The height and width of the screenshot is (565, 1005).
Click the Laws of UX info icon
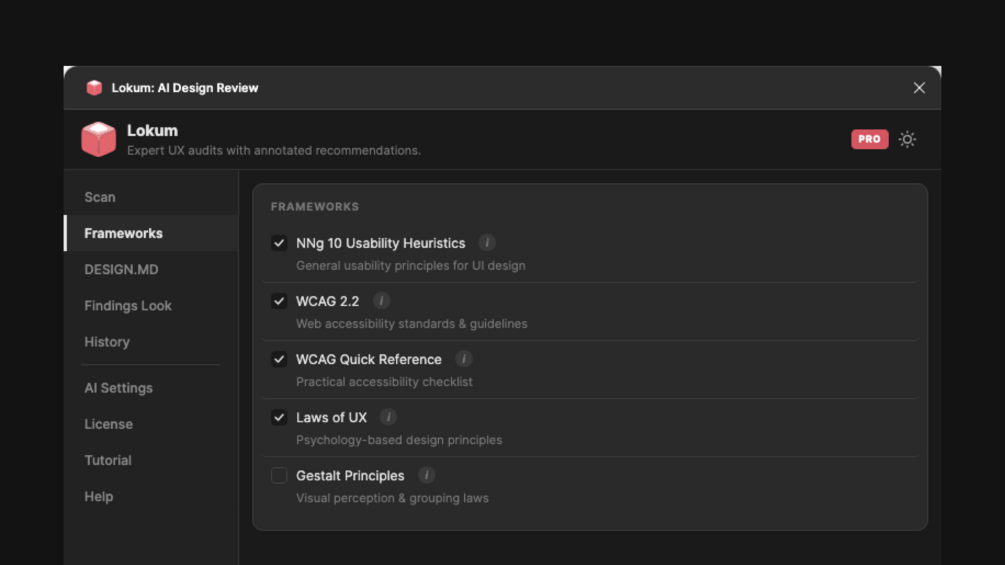389,417
